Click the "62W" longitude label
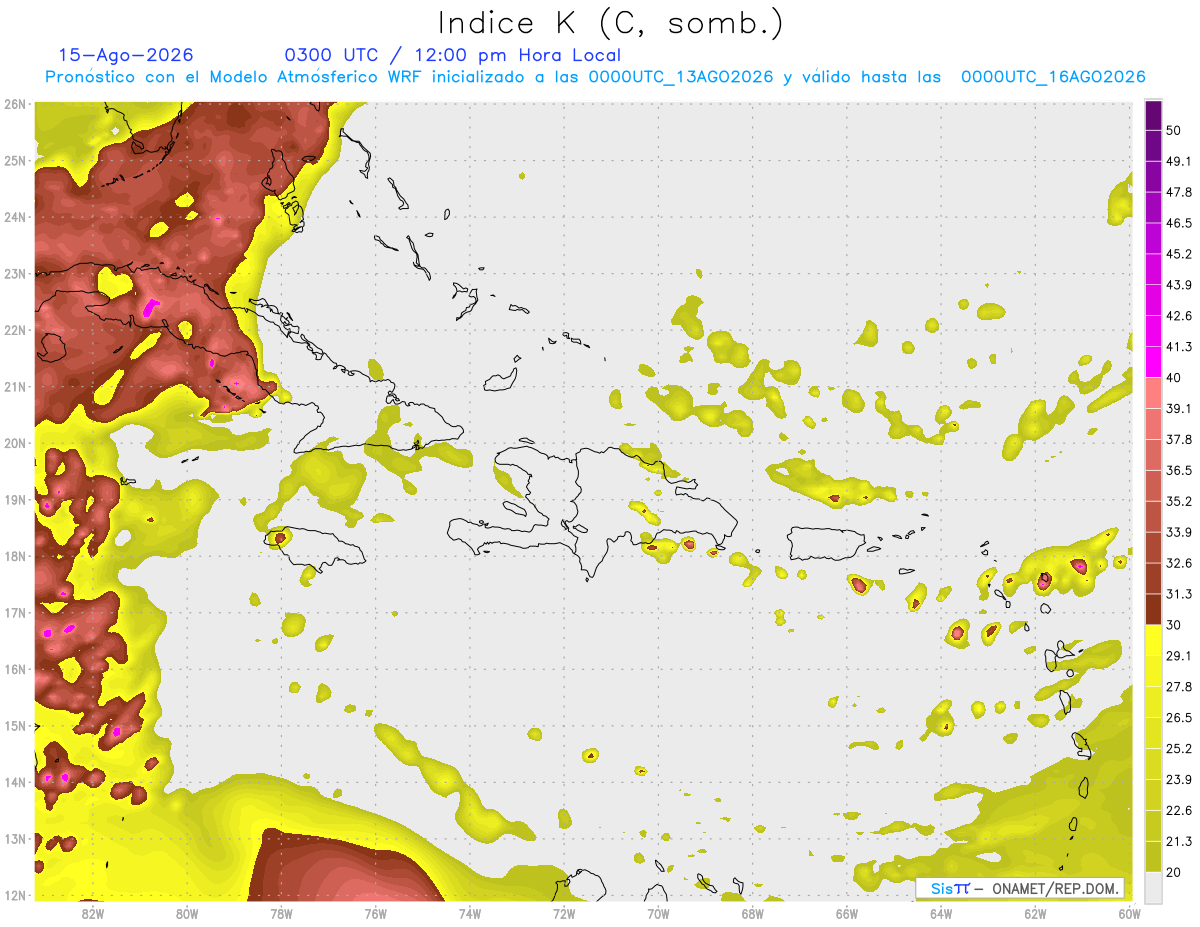 [x=1035, y=913]
